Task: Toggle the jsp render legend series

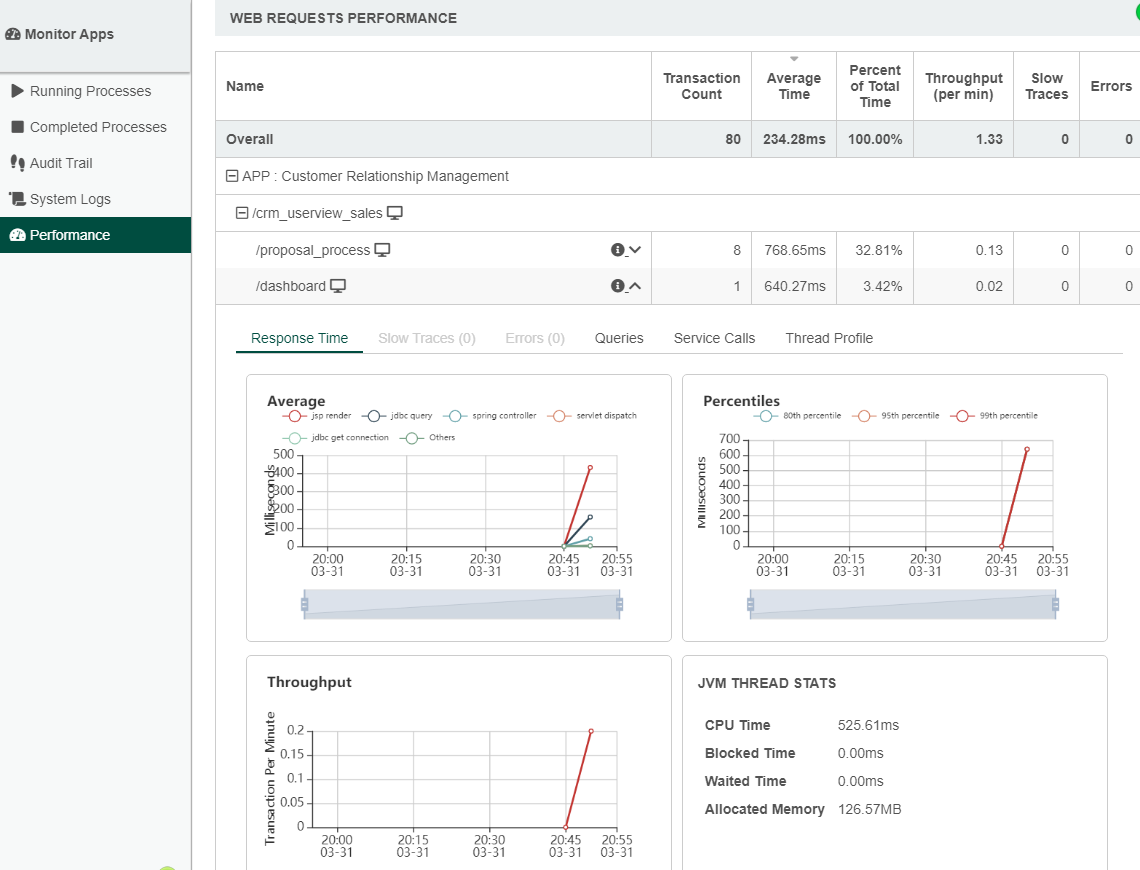Action: pos(293,416)
